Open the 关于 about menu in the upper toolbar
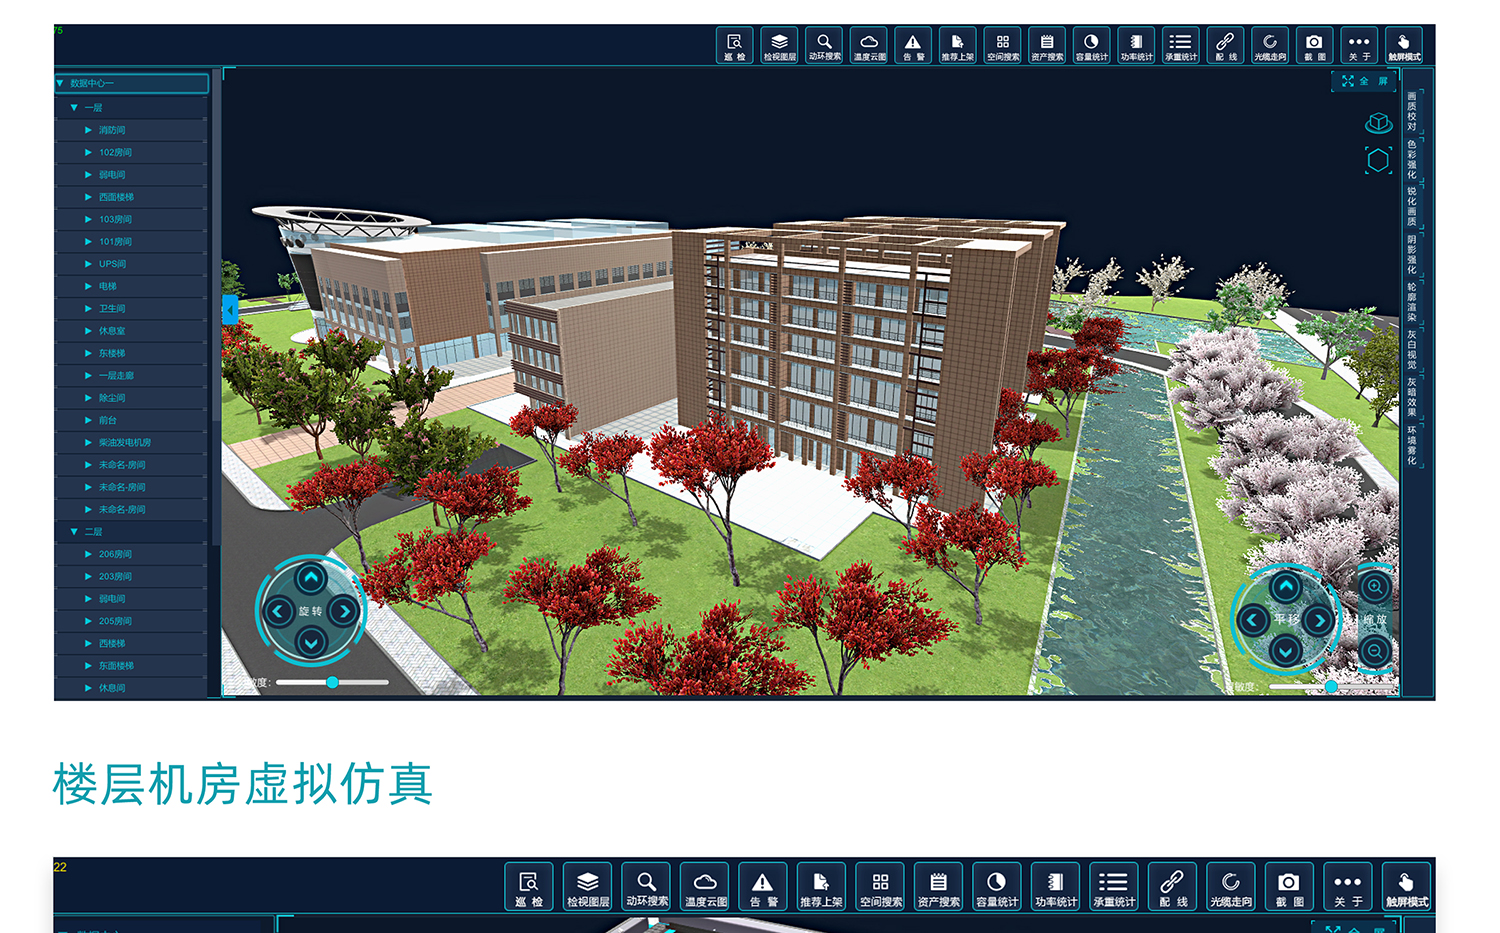Viewport: 1500px width, 933px height. coord(1359,46)
